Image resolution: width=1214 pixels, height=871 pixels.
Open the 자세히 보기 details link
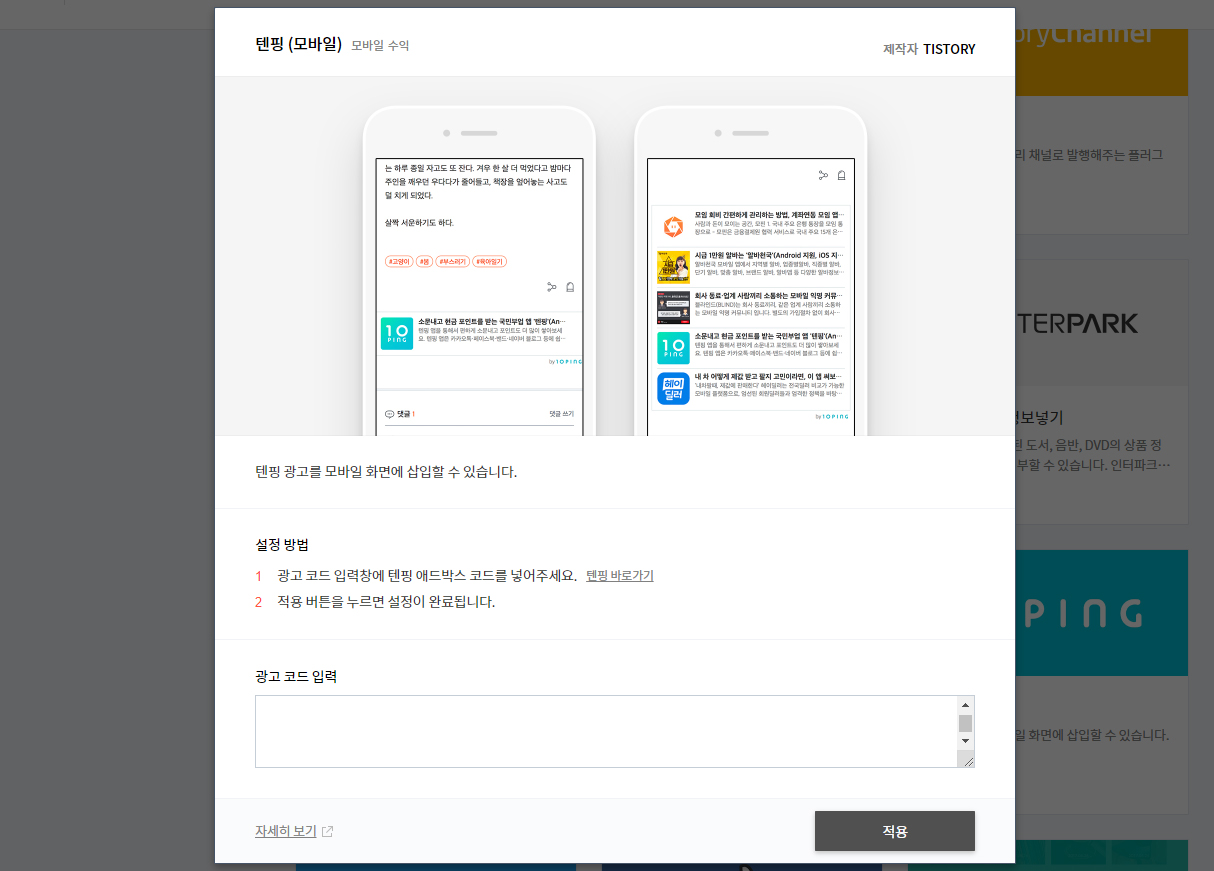click(x=286, y=831)
